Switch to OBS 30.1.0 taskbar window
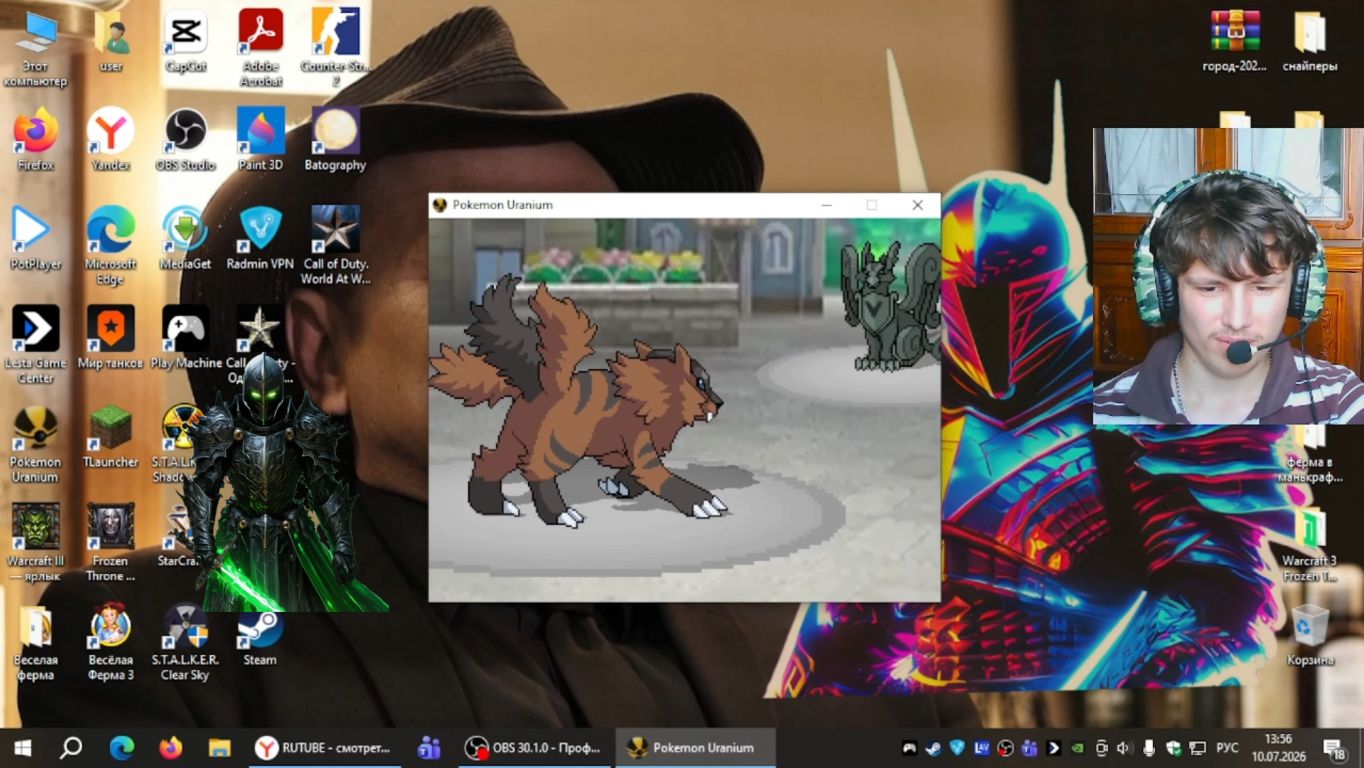The image size is (1364, 768). coord(534,748)
